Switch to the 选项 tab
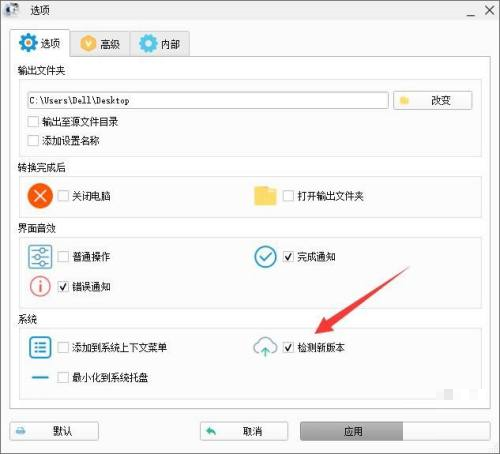 40,43
